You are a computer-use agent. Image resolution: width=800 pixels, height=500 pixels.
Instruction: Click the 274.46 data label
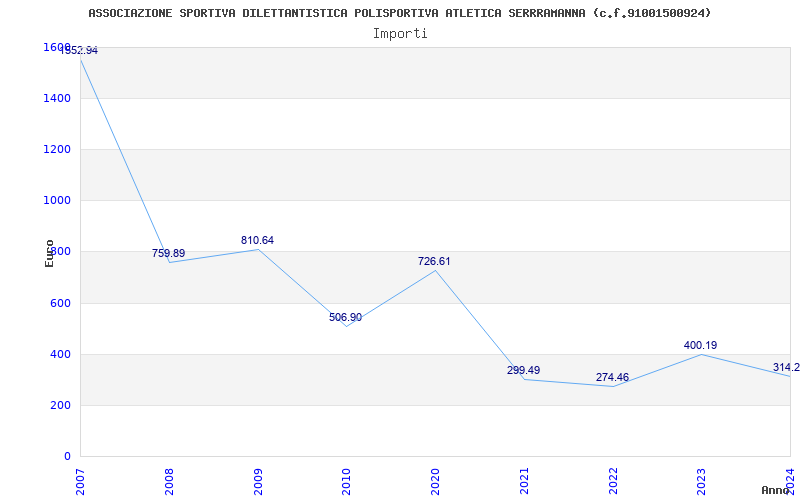612,378
